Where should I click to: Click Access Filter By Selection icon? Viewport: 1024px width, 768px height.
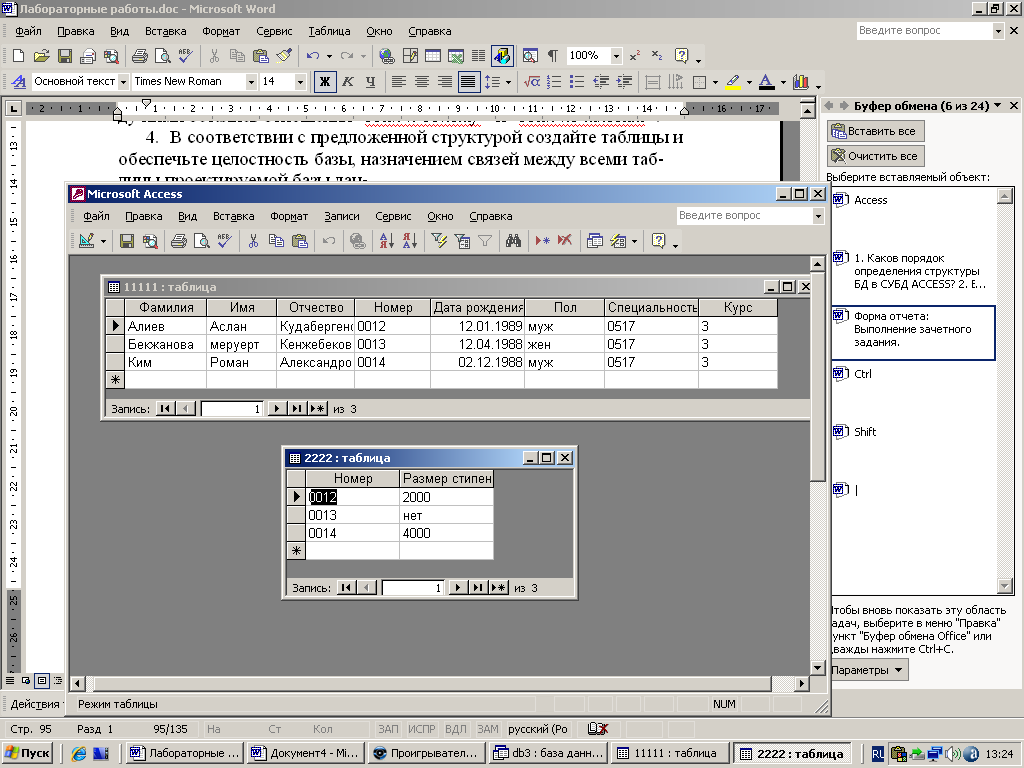[x=439, y=241]
